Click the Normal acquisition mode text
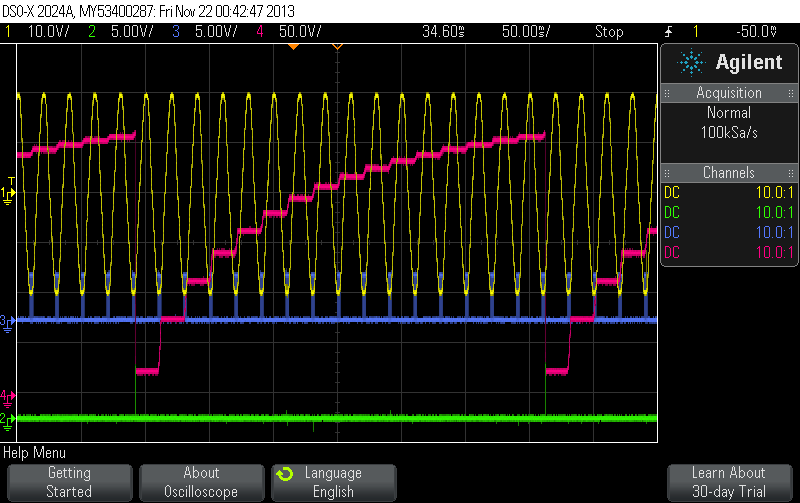Viewport: 800px width, 503px height. pyautogui.click(x=729, y=113)
